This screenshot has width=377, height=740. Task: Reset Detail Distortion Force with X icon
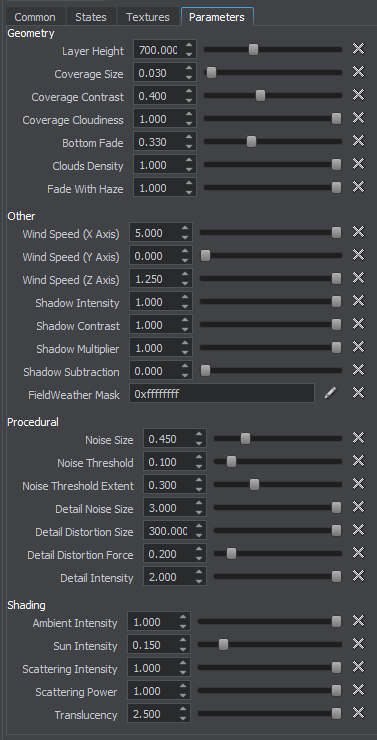point(359,553)
